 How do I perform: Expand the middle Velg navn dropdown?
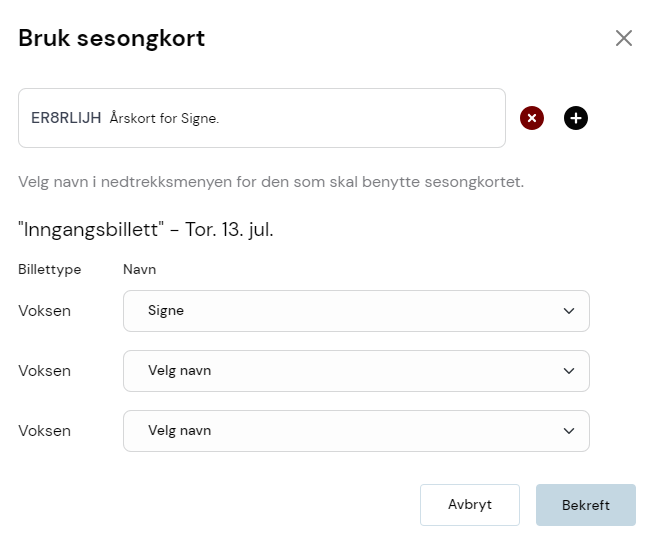[356, 371]
